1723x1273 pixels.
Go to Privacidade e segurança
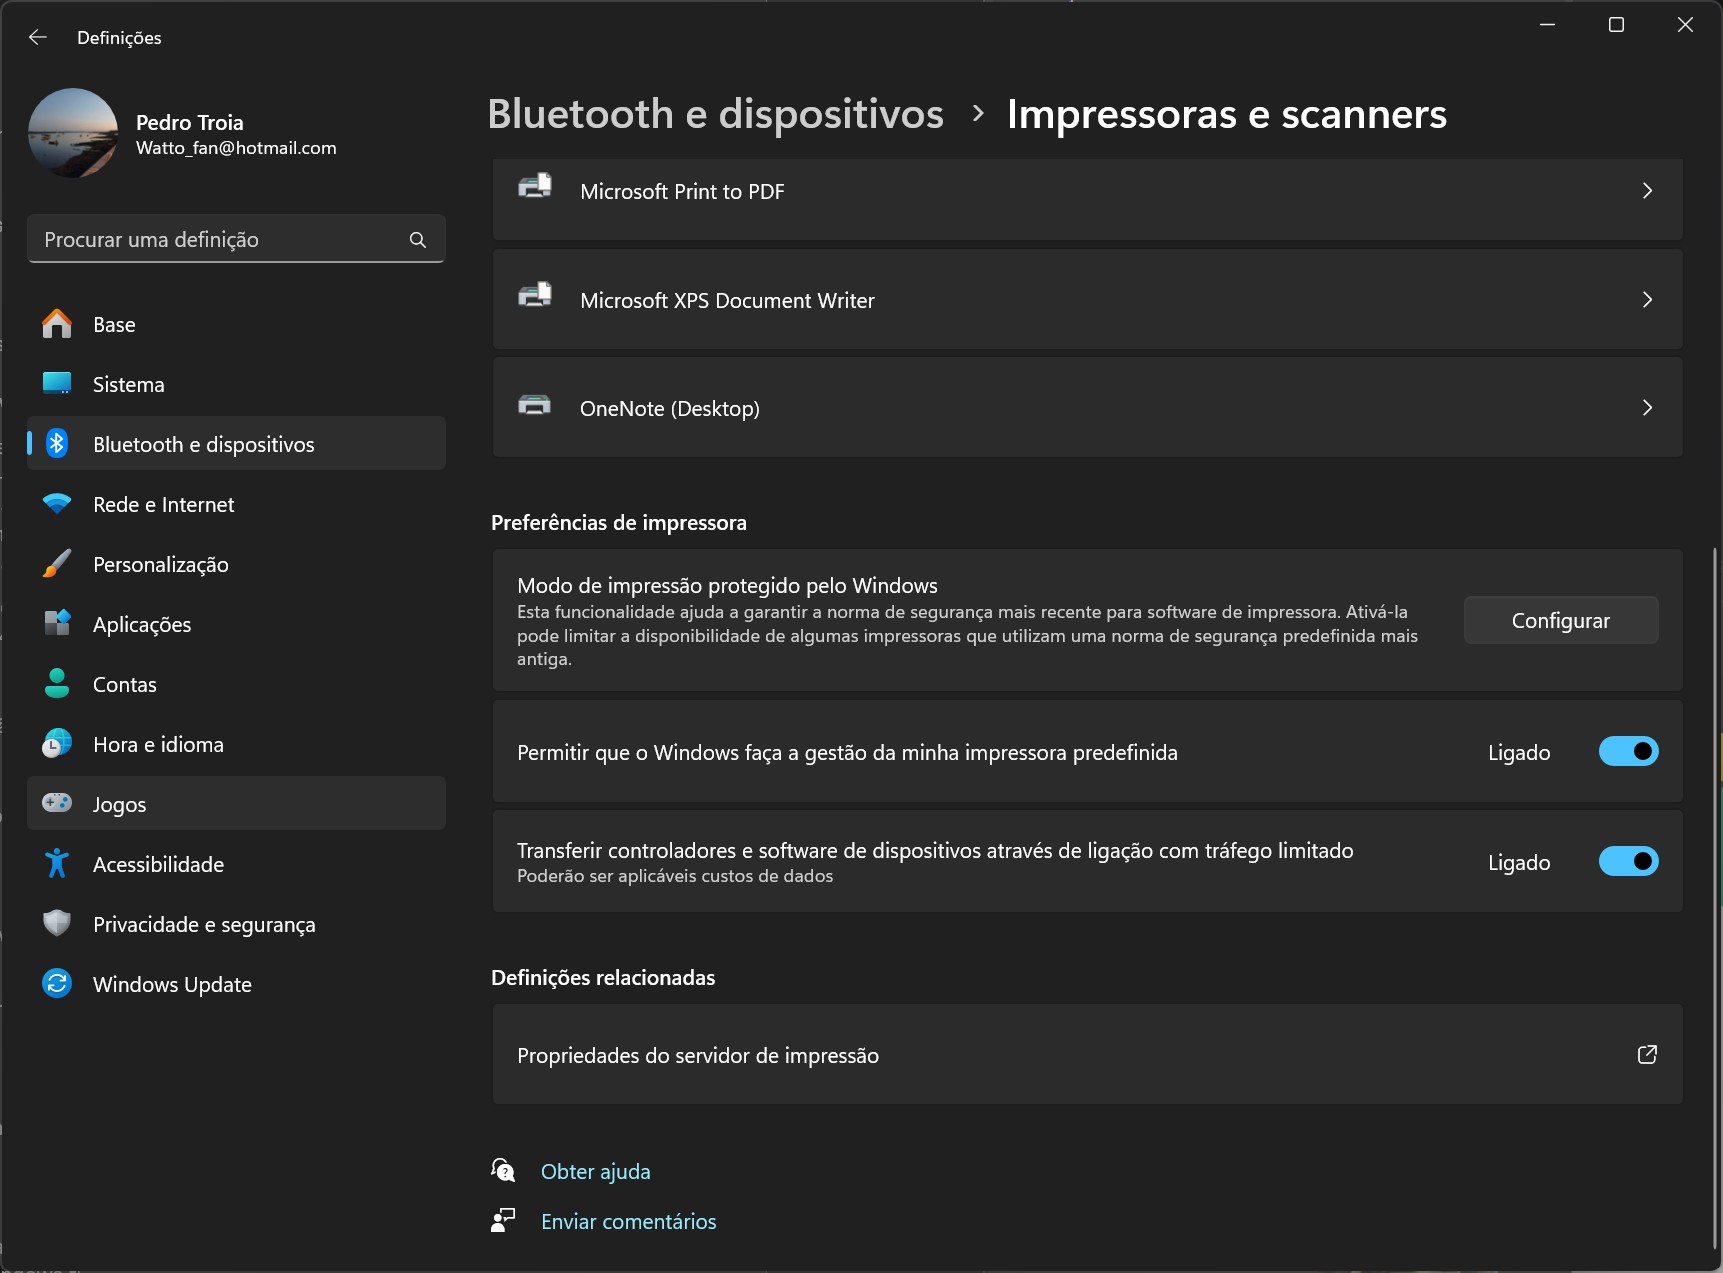tap(236, 924)
